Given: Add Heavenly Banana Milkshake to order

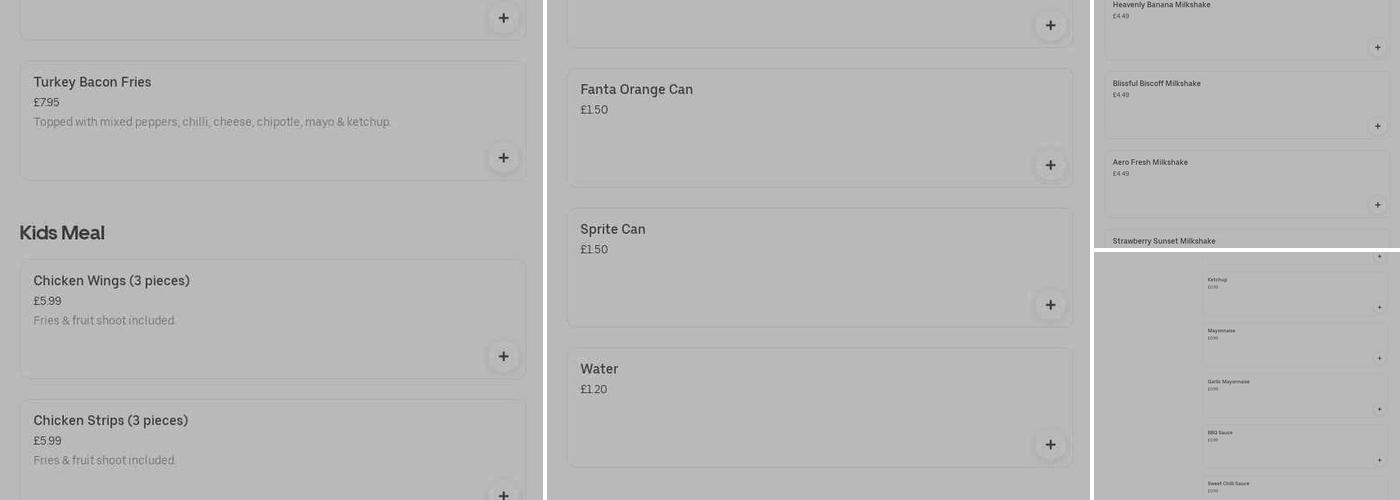Looking at the screenshot, I should (x=1377, y=47).
